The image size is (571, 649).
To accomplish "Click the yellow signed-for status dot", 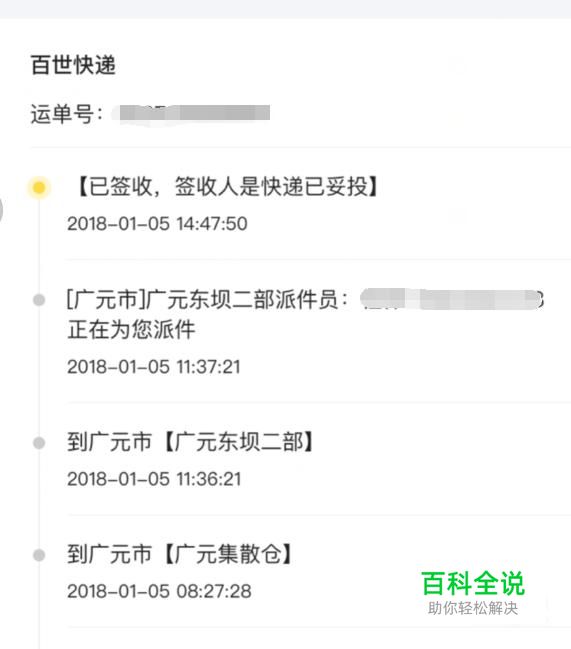I will point(39,188).
